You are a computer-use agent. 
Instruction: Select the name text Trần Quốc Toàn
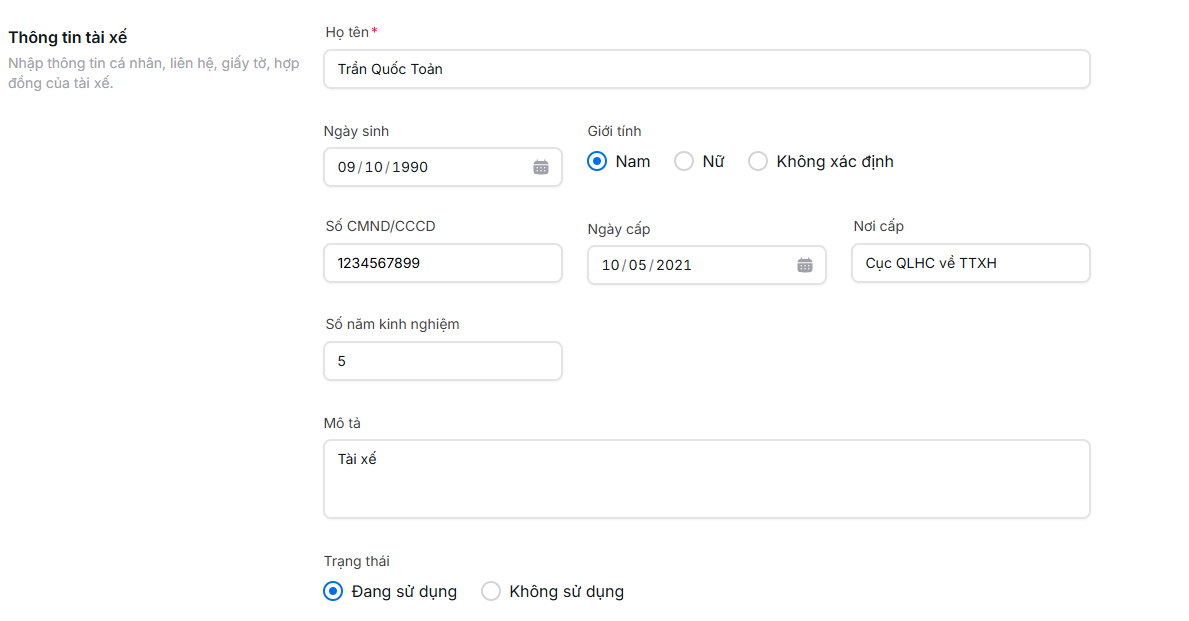coord(390,69)
